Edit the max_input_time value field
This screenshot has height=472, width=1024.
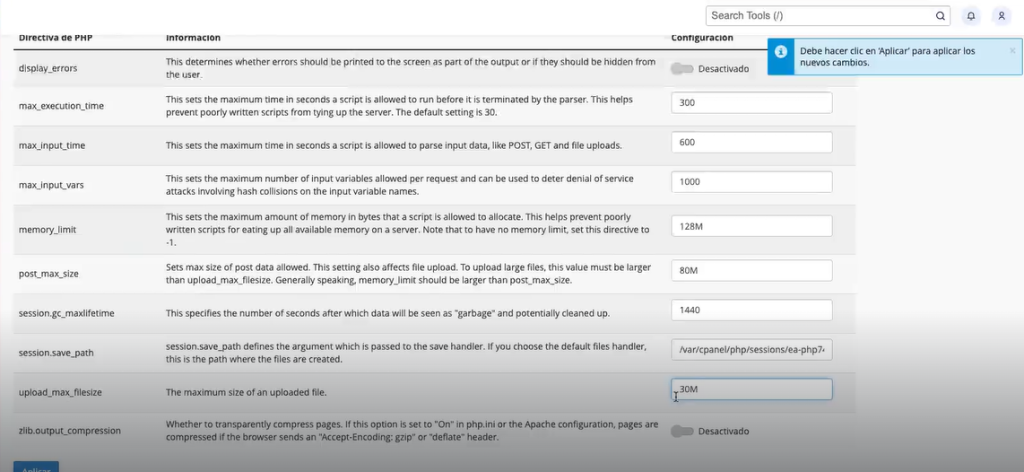(752, 142)
